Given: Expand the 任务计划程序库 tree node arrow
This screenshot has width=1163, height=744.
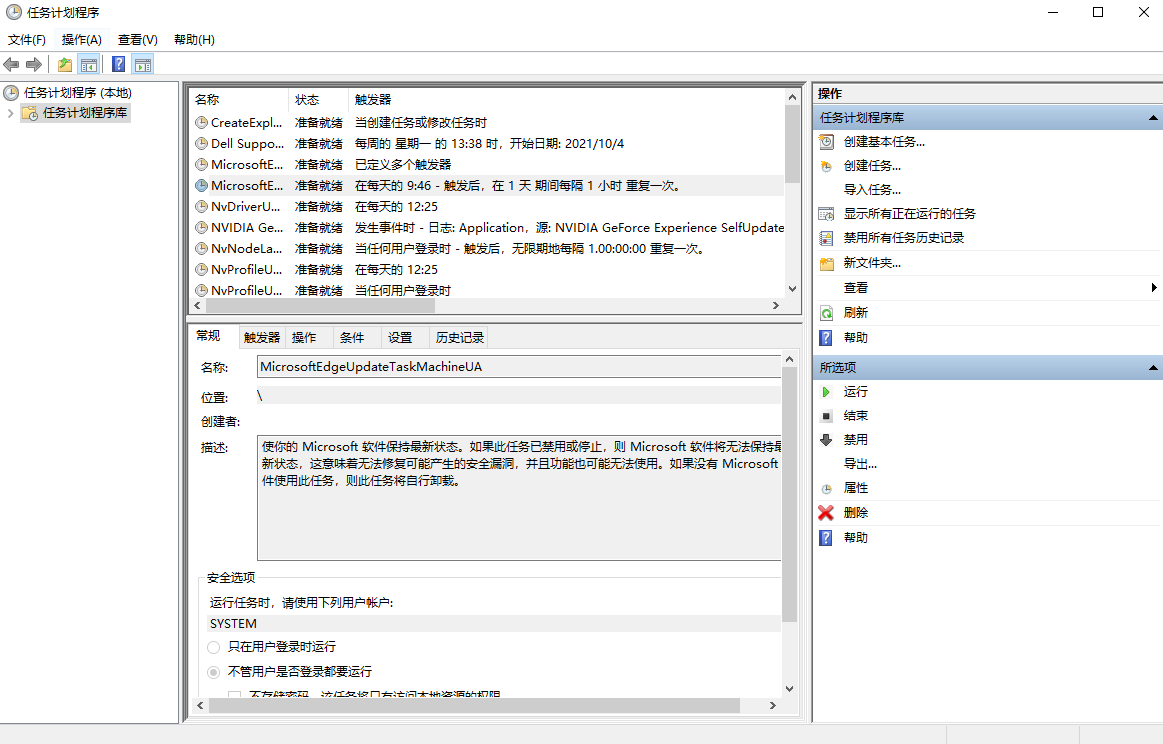Looking at the screenshot, I should point(10,113).
